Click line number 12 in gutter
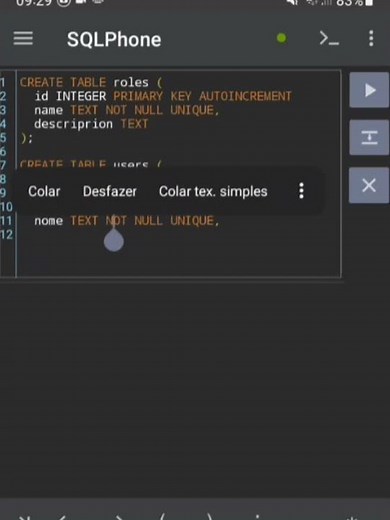 point(6,235)
